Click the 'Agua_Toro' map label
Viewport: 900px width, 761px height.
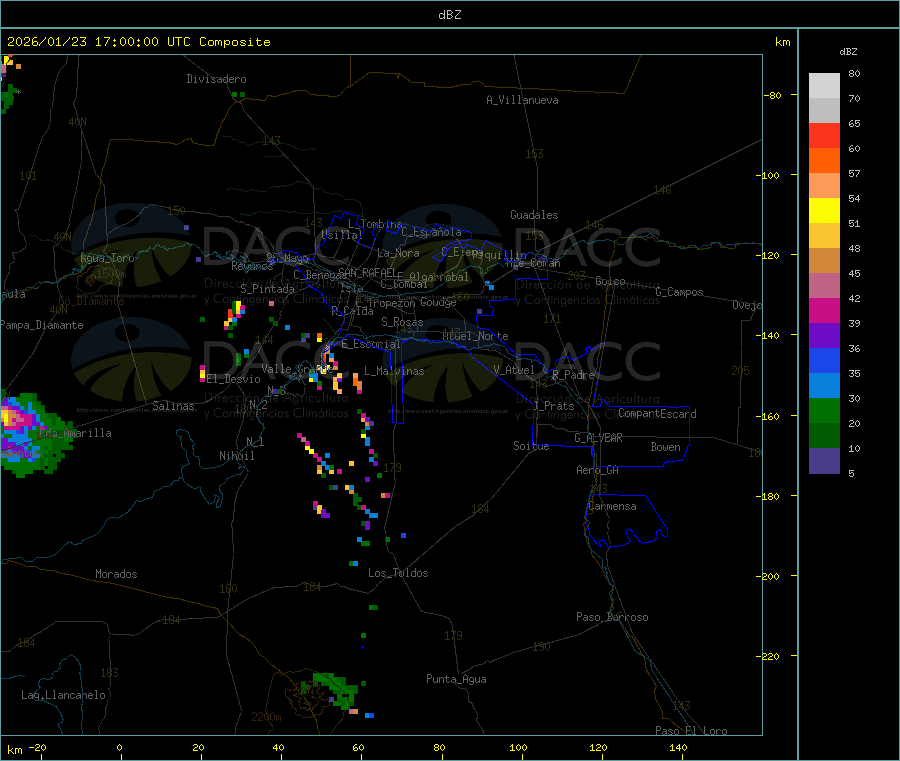107,258
